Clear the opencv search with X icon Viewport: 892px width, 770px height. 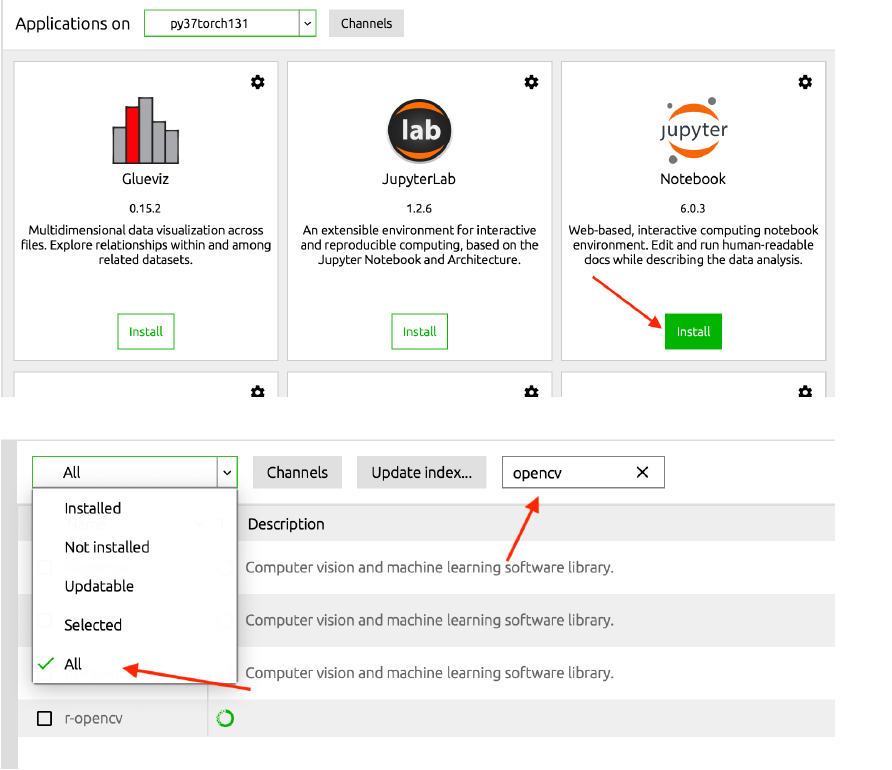(642, 472)
